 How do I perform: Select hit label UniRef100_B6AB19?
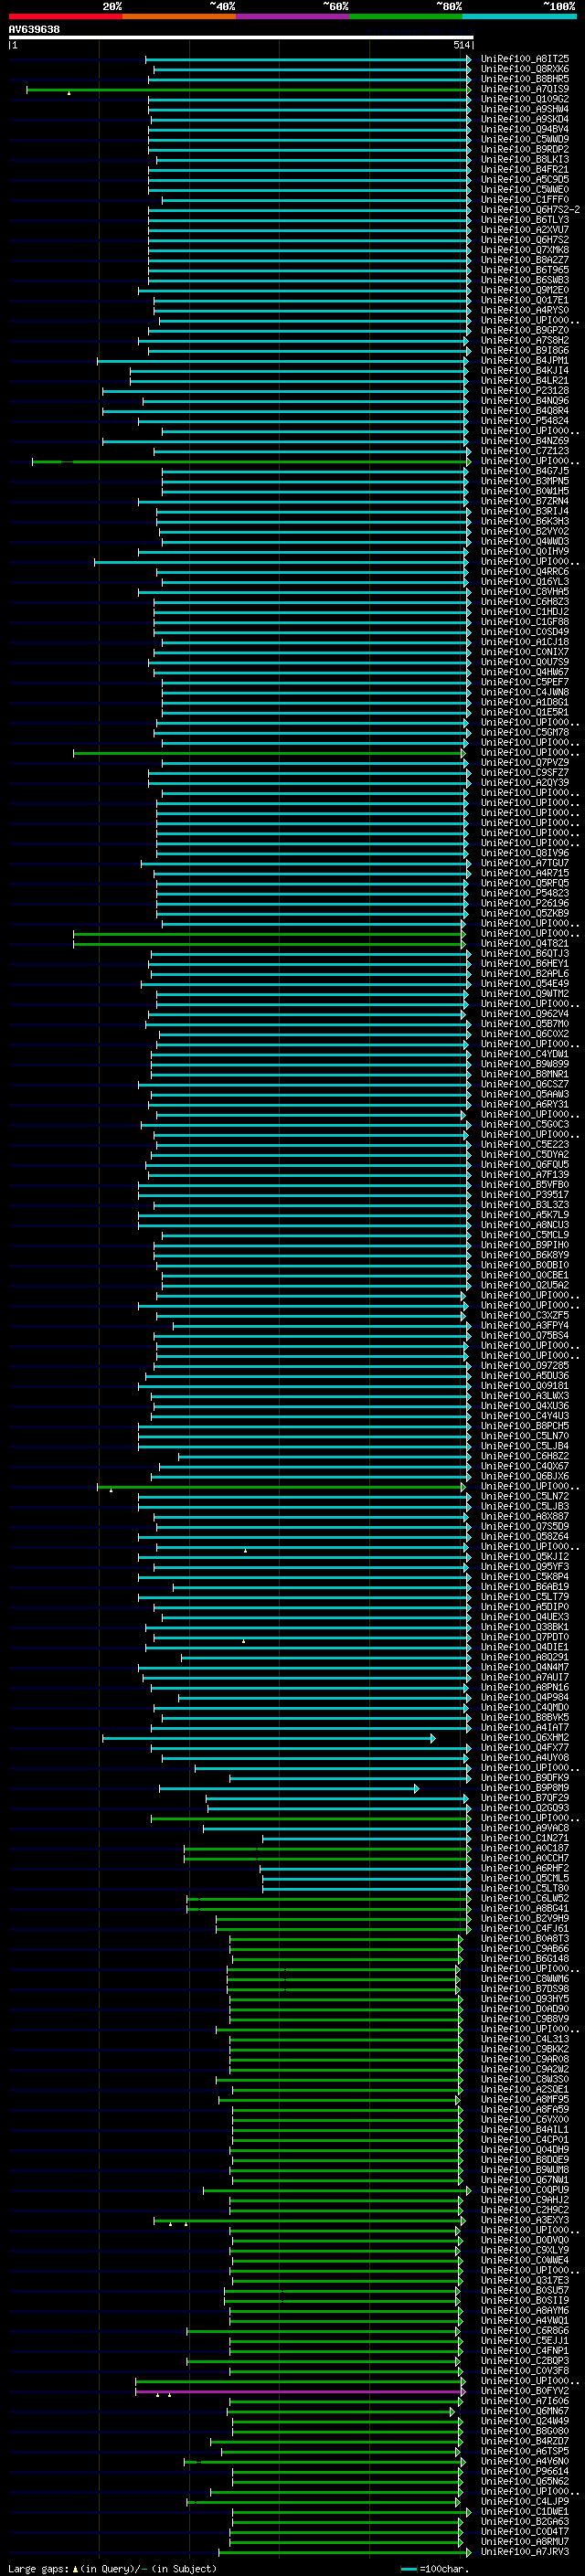(x=524, y=1586)
